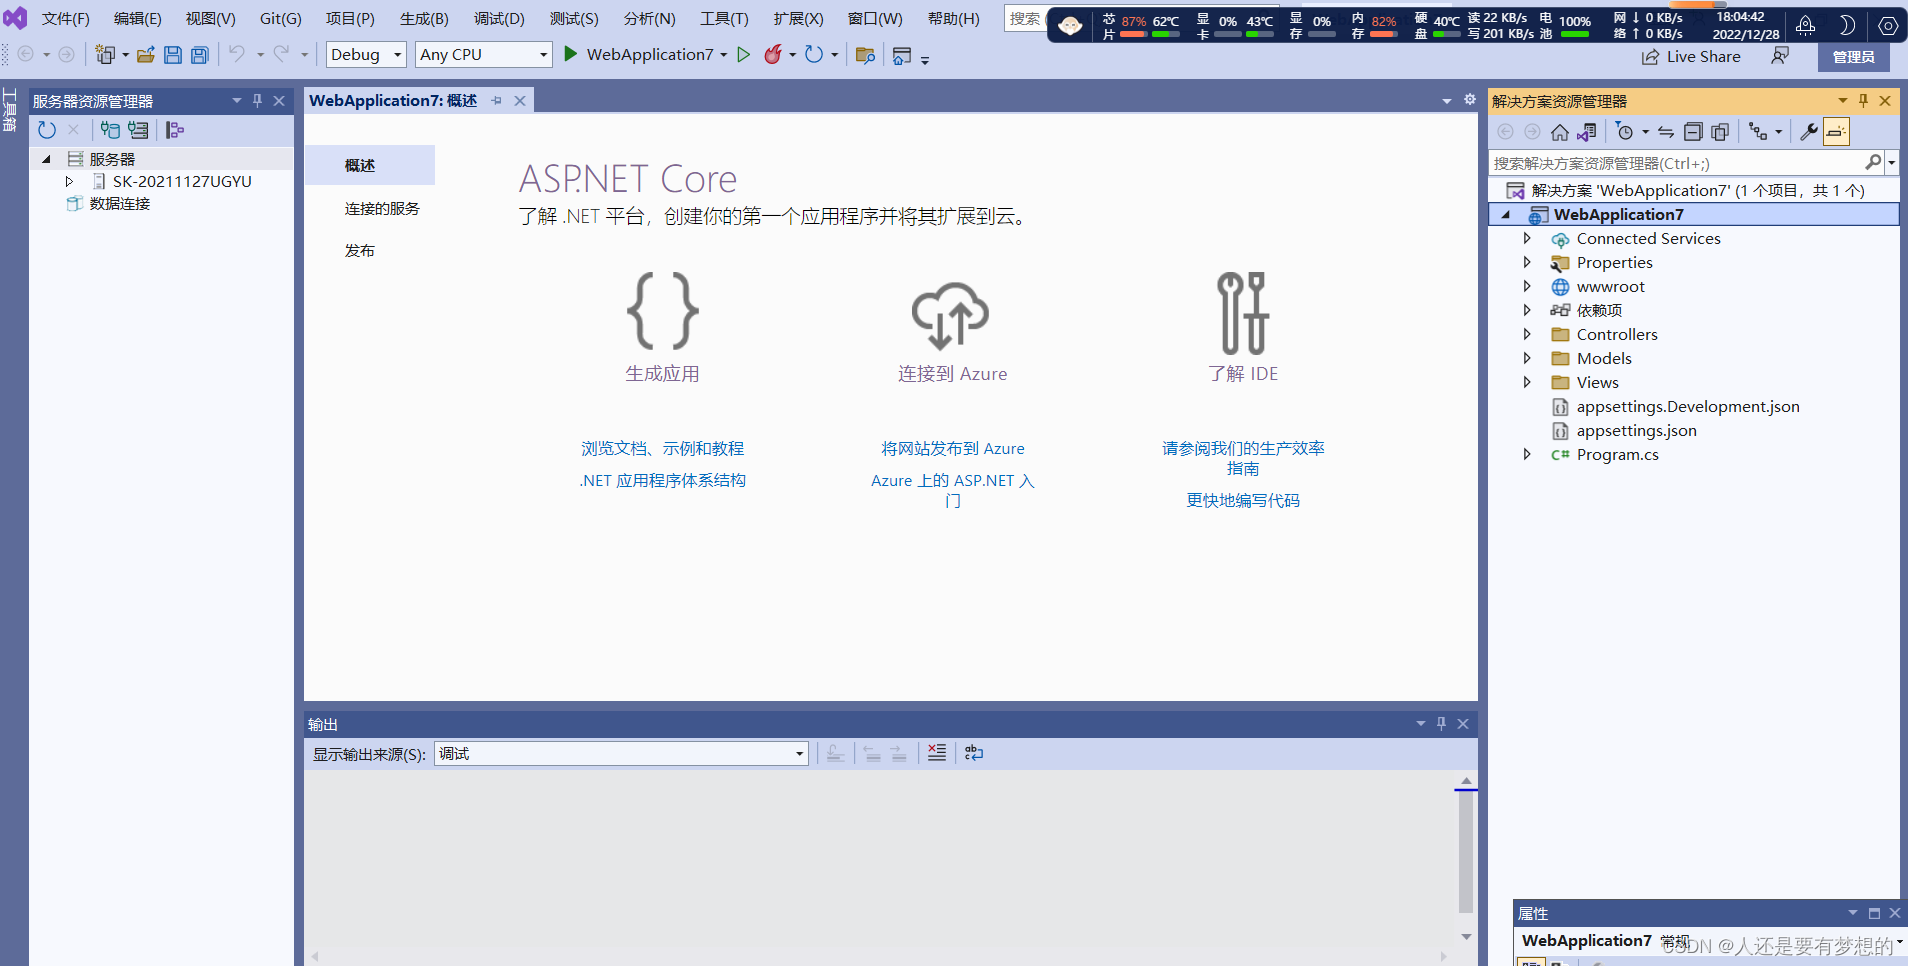Open Properties wrench icon in Solution Explorer
Viewport: 1908px width, 966px height.
pos(1809,132)
